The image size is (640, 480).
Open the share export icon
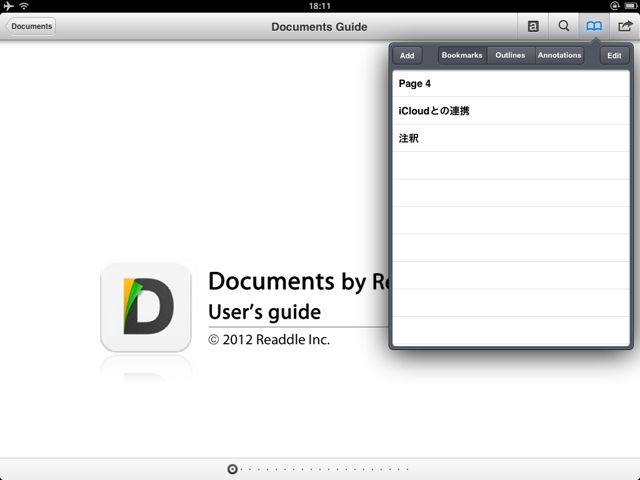[x=624, y=27]
